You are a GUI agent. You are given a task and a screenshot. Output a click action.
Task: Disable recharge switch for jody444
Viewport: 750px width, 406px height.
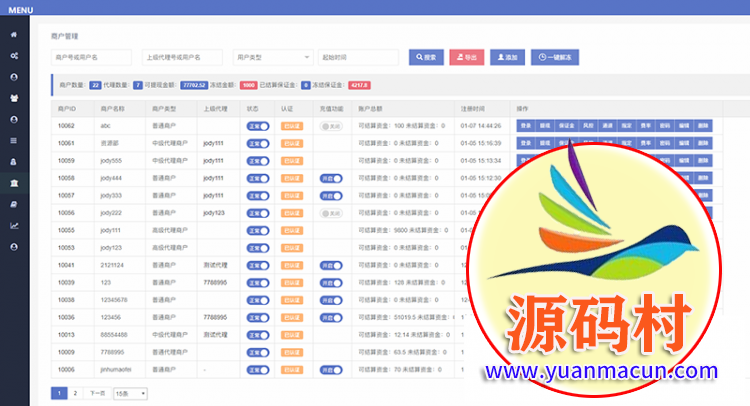(x=331, y=178)
